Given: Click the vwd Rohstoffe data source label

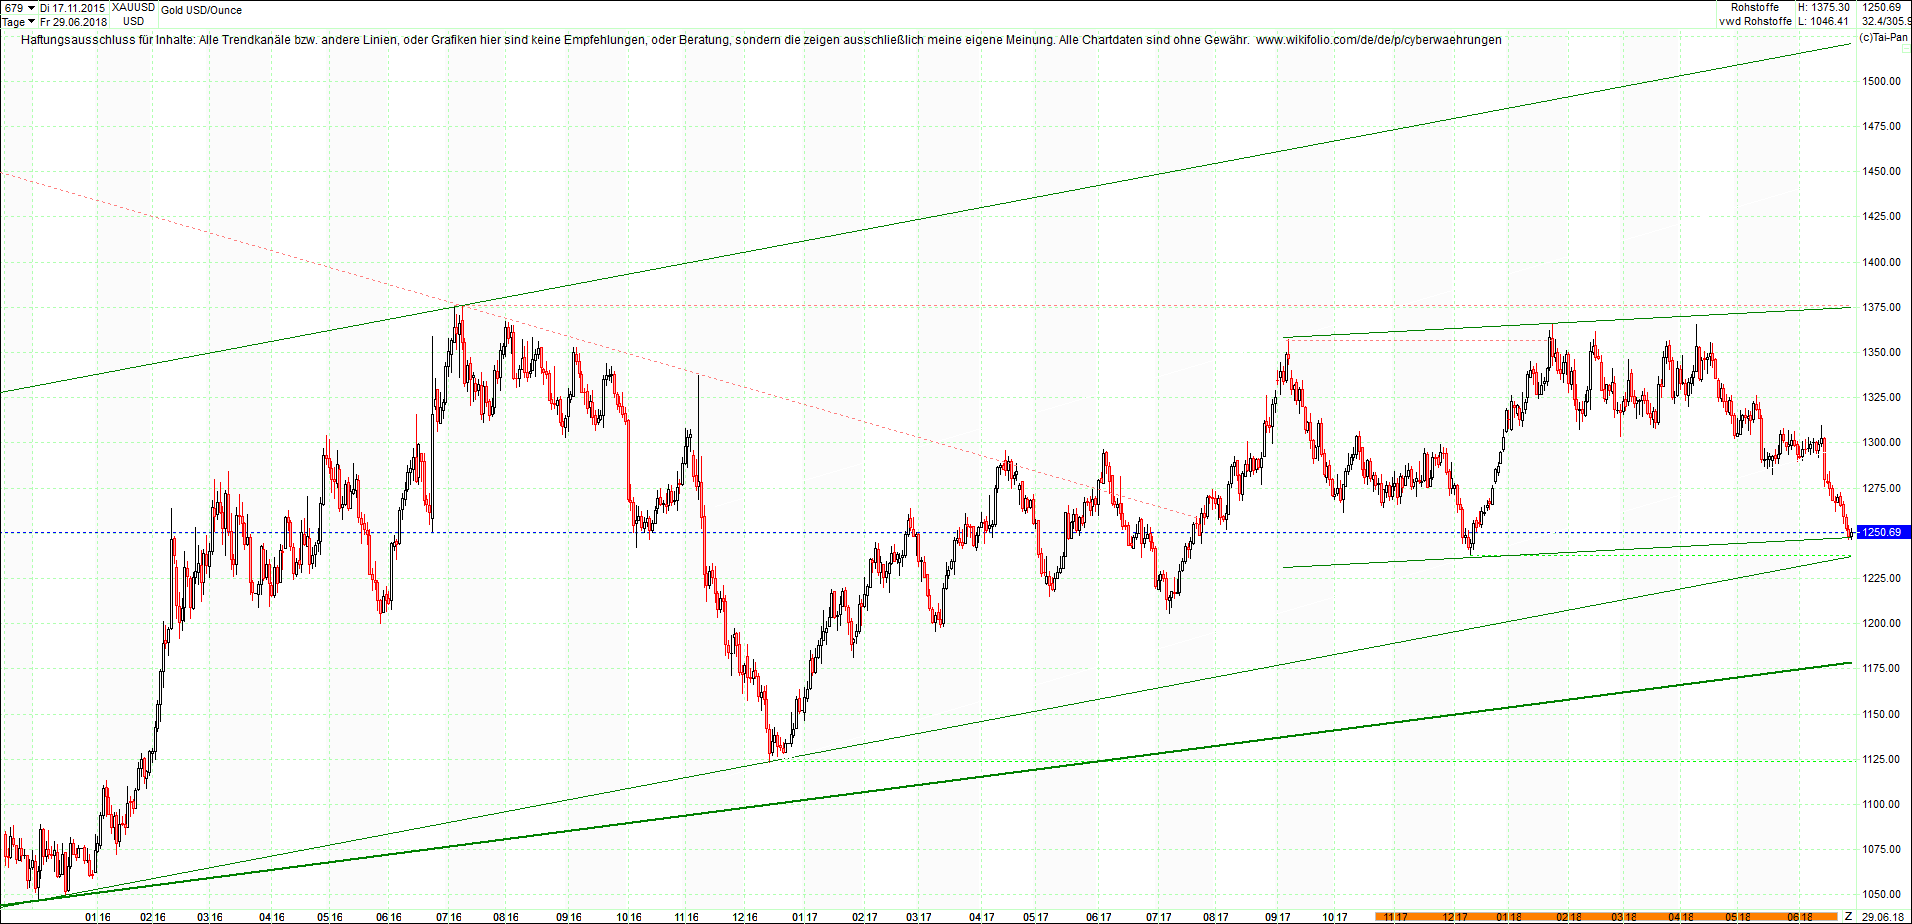Looking at the screenshot, I should [1756, 21].
